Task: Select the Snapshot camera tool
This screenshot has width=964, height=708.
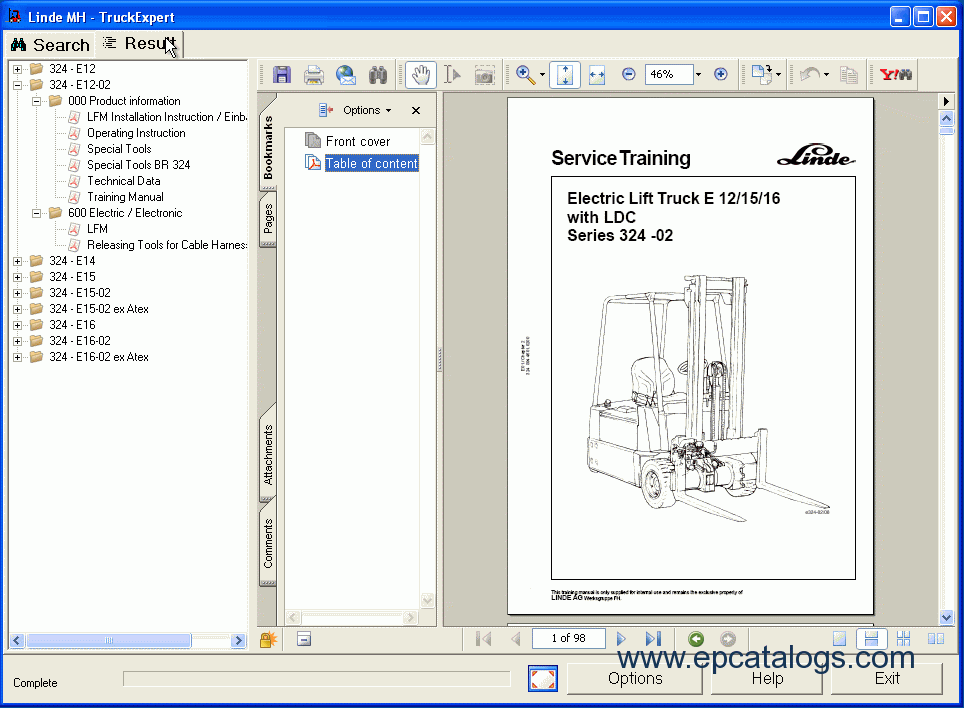Action: (x=484, y=75)
